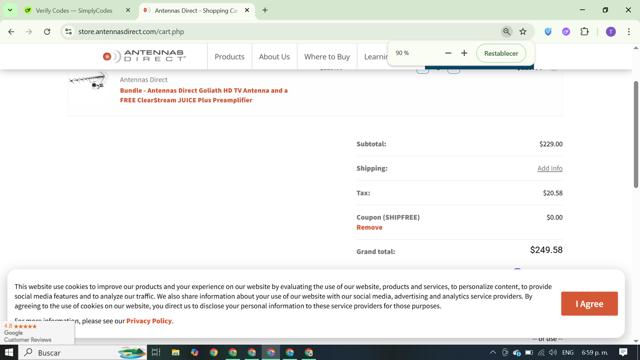Show hidden system tray icons

click(493, 352)
